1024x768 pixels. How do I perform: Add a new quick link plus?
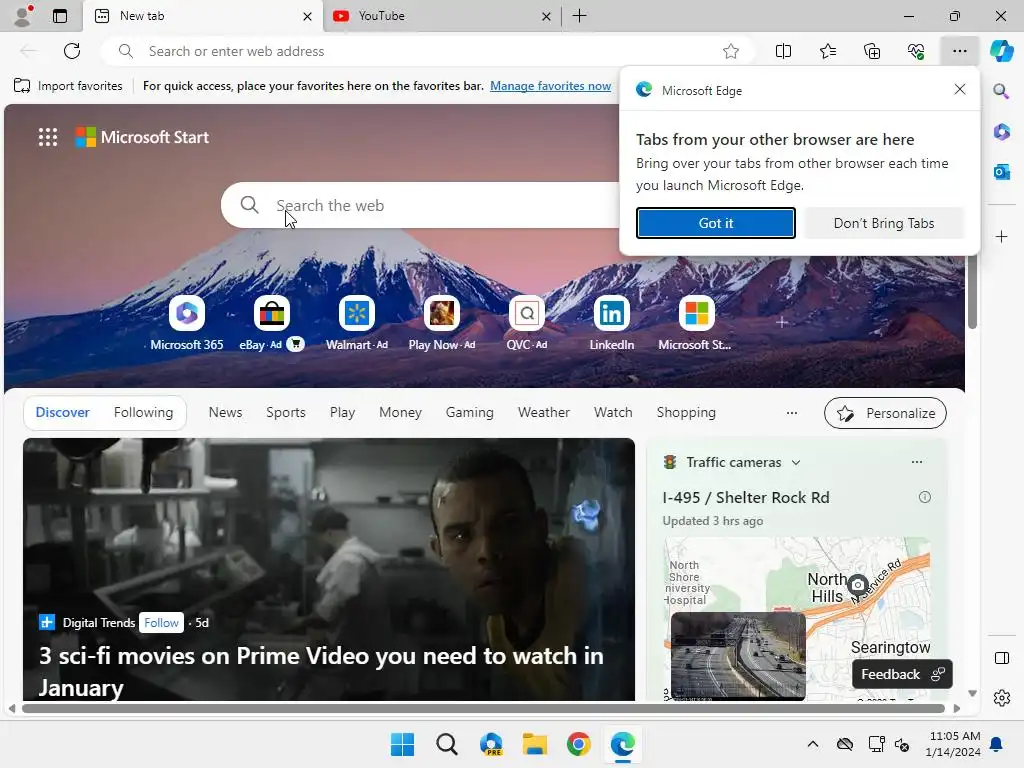pos(782,322)
